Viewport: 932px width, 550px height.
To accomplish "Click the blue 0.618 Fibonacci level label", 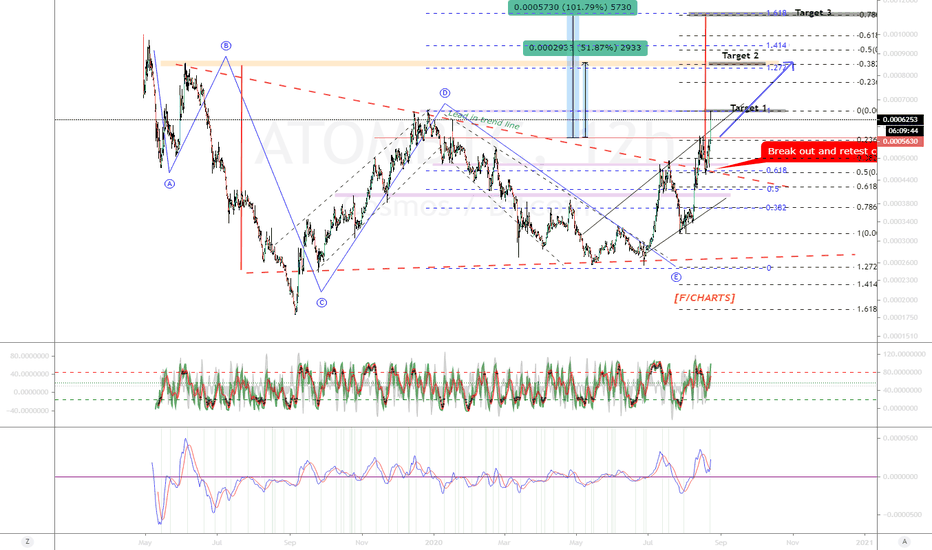I will coord(776,171).
